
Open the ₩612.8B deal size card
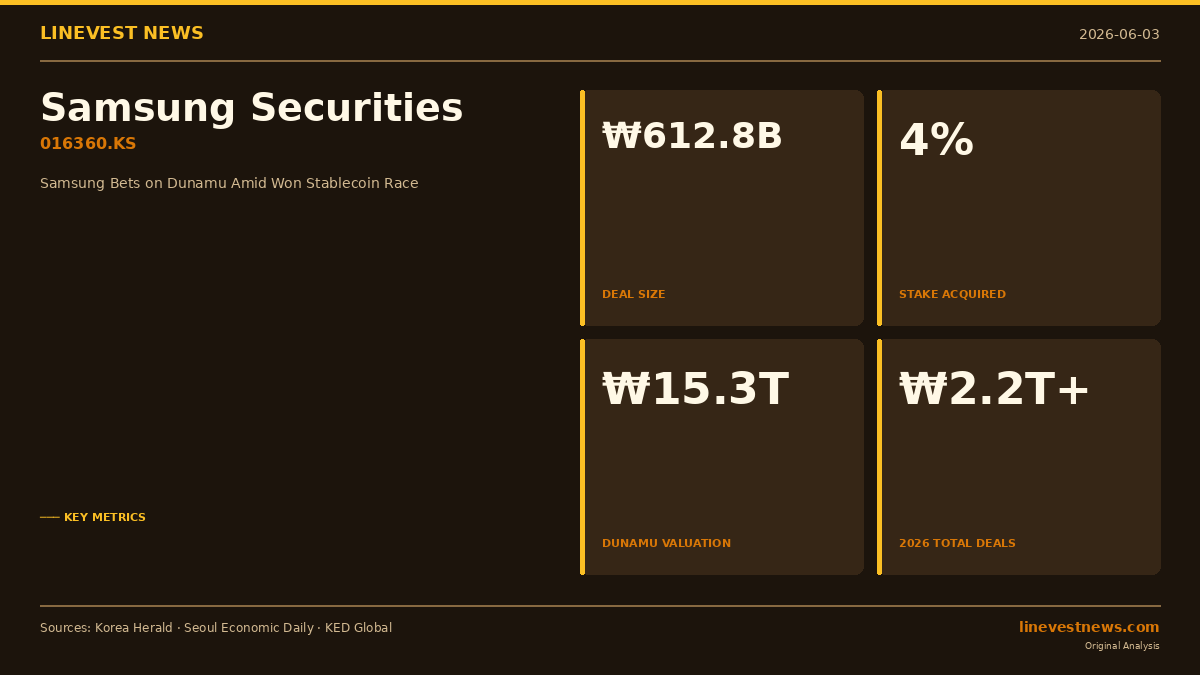[722, 208]
